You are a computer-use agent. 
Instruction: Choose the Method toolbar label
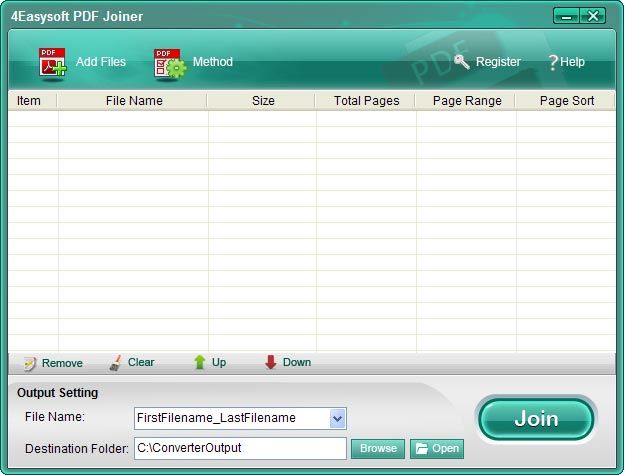tap(213, 62)
